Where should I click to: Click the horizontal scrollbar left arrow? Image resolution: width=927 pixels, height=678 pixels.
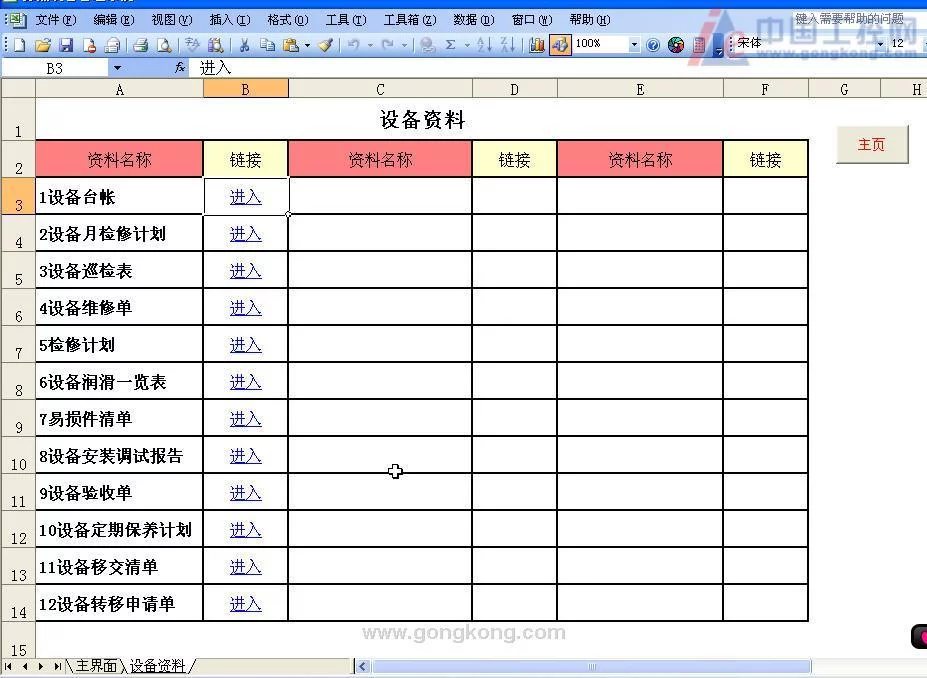coord(362,667)
